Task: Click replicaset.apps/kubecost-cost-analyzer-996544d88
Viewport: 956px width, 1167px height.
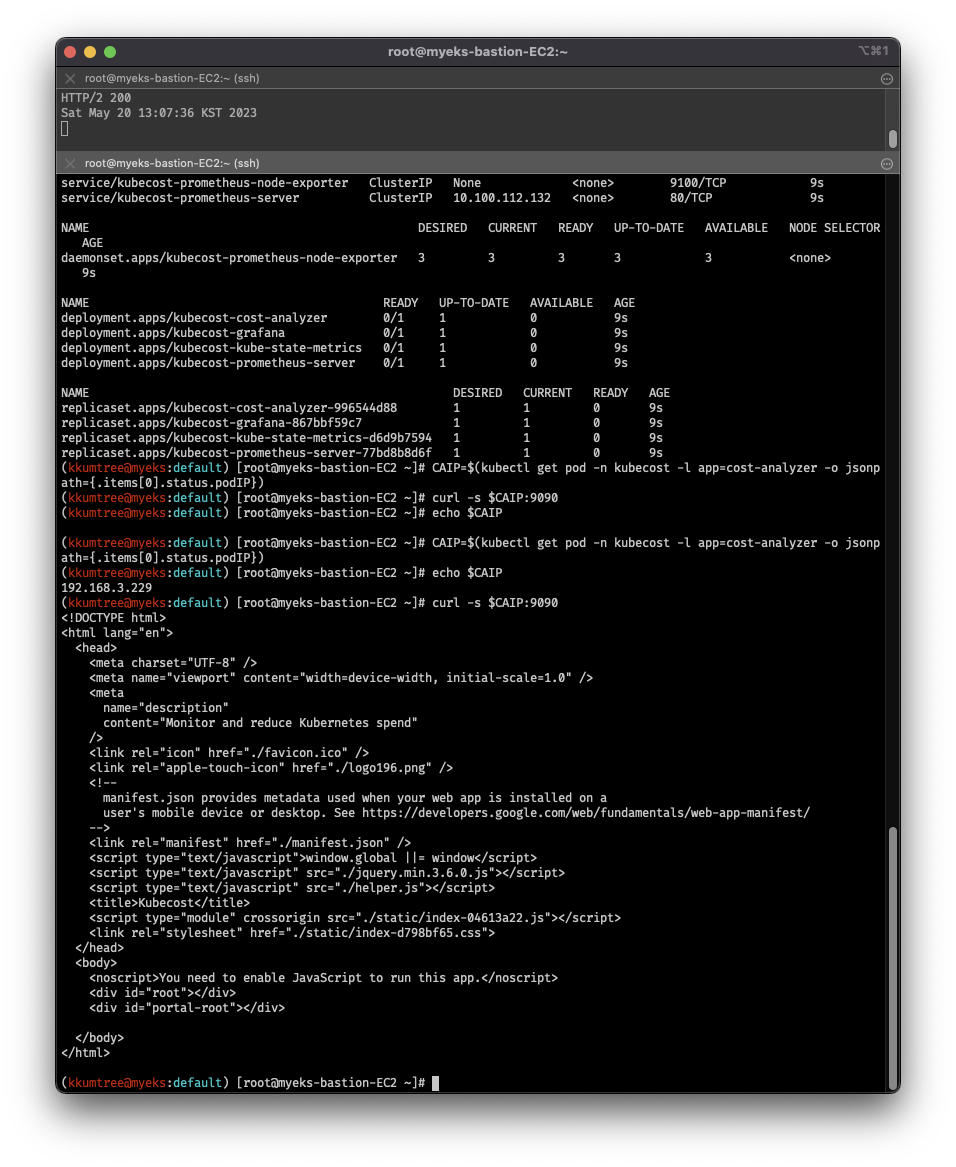Action: tap(229, 408)
